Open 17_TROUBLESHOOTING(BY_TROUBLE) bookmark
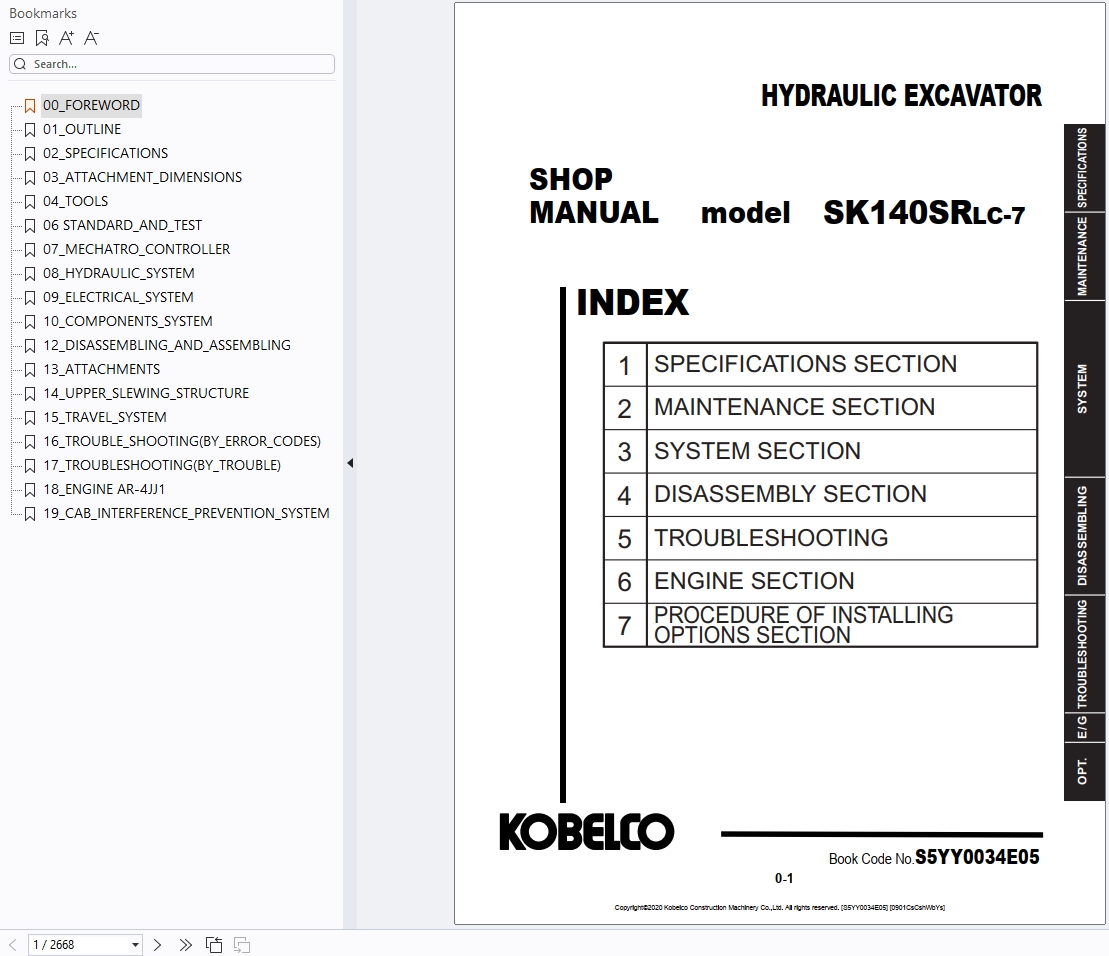 tap(162, 466)
